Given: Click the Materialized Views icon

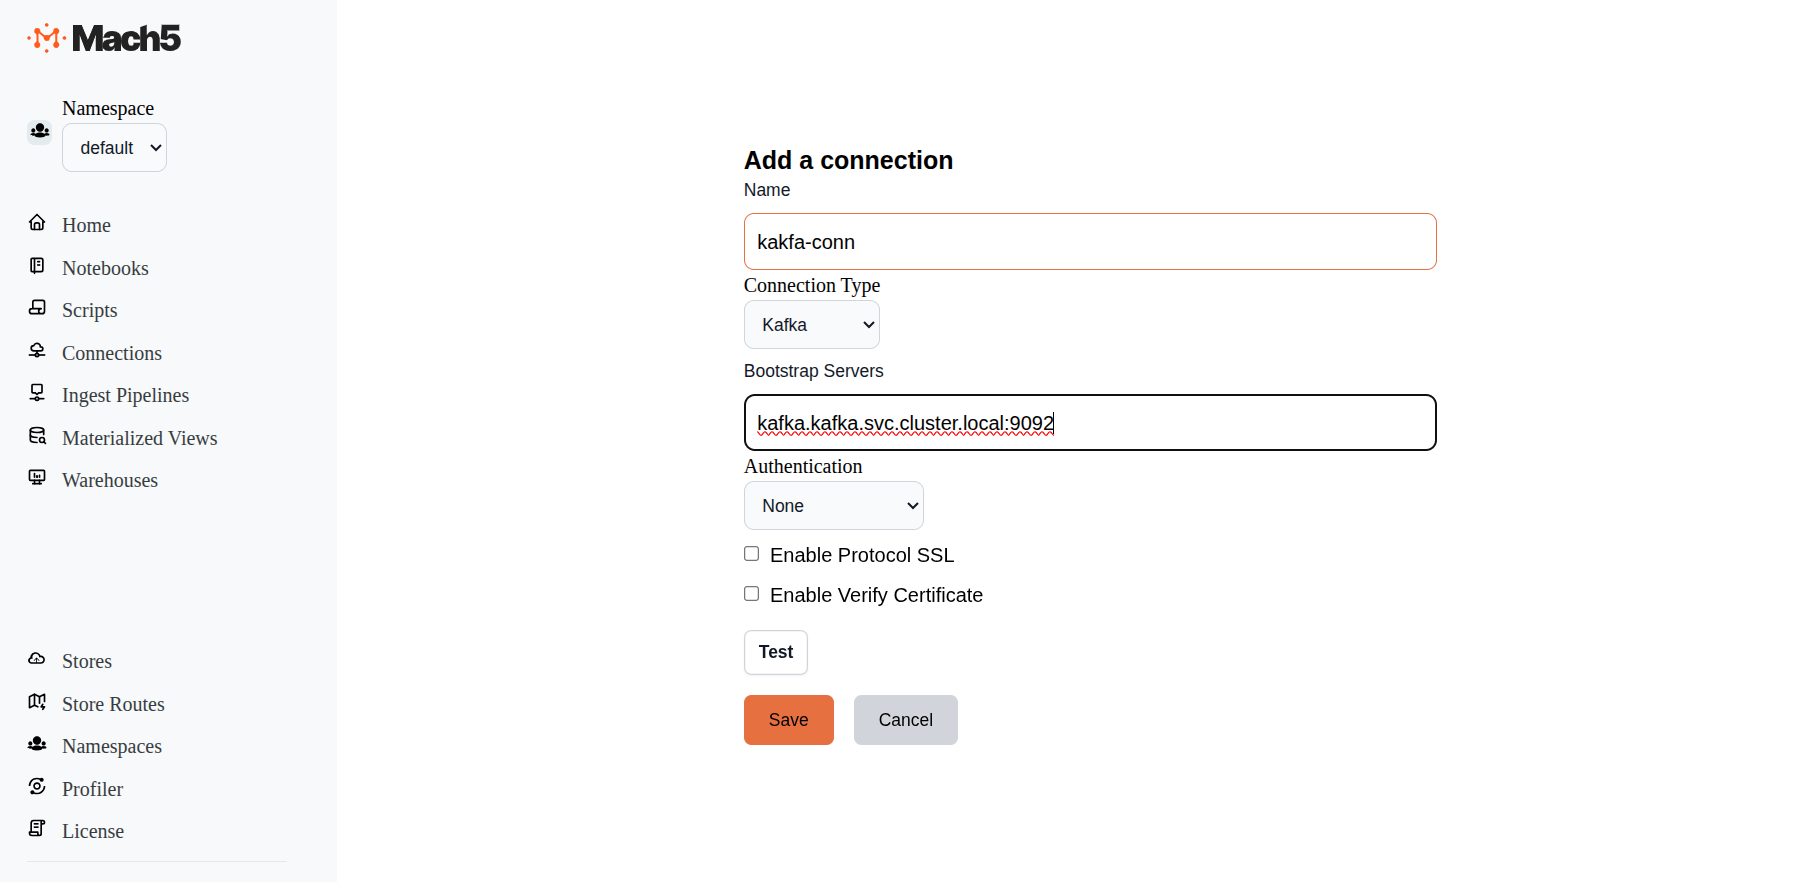Looking at the screenshot, I should click(x=37, y=436).
